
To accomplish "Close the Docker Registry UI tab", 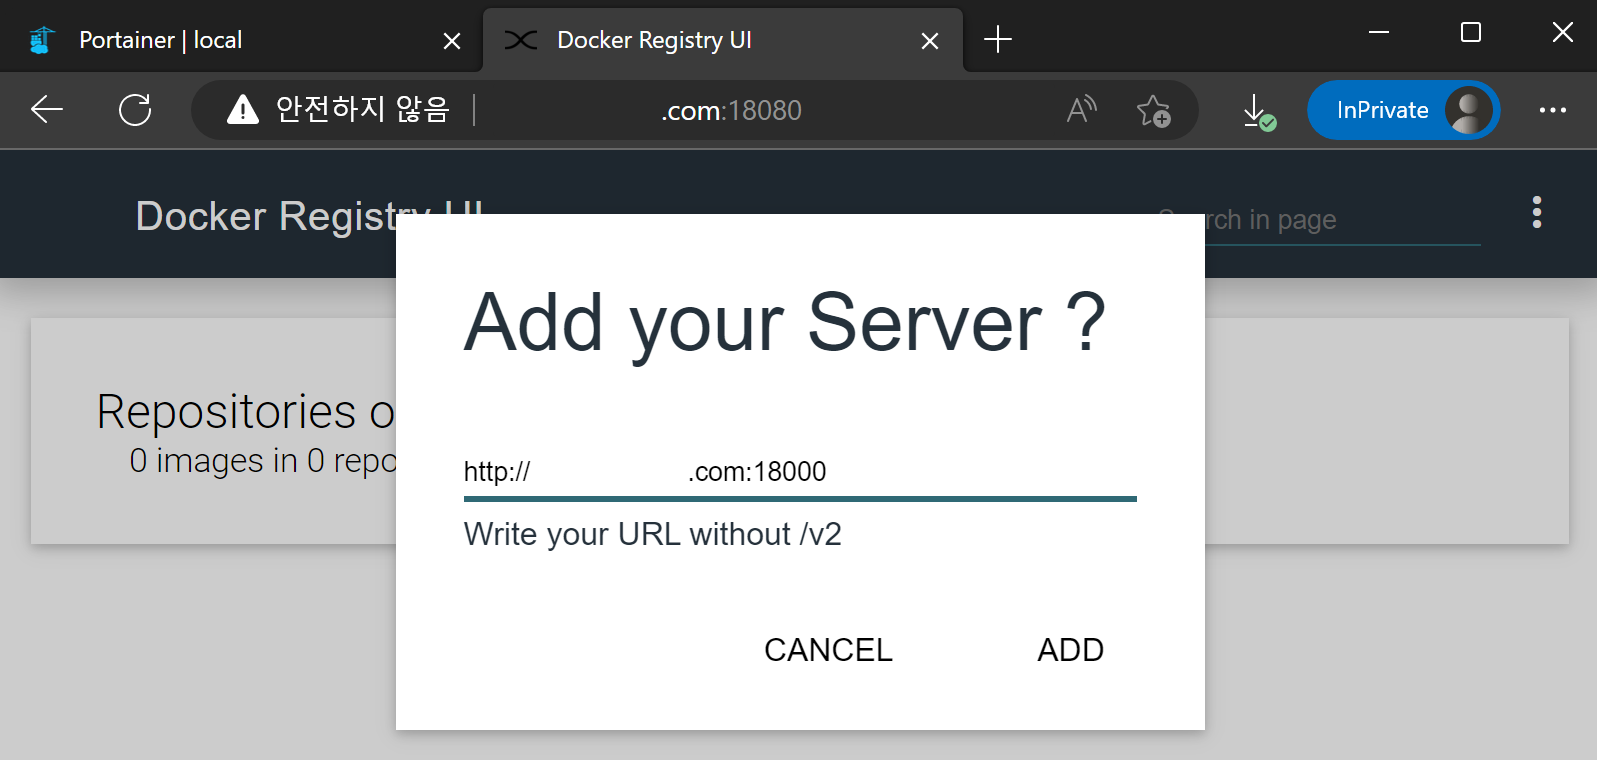I will [930, 41].
